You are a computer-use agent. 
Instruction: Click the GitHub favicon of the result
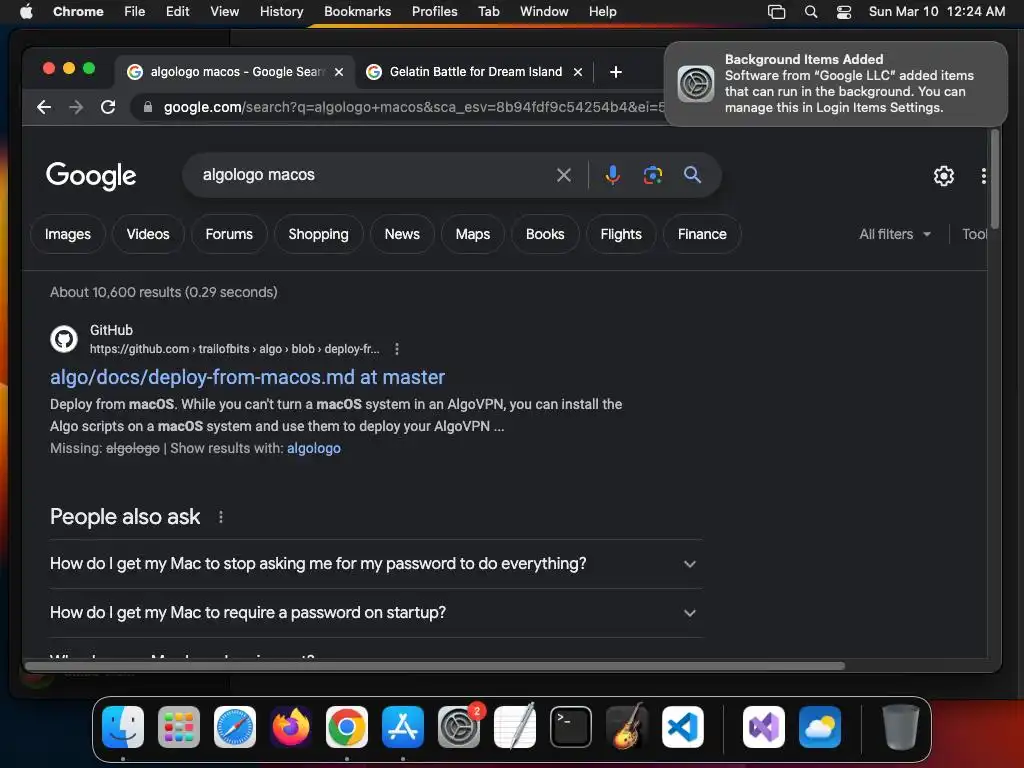[x=64, y=339]
